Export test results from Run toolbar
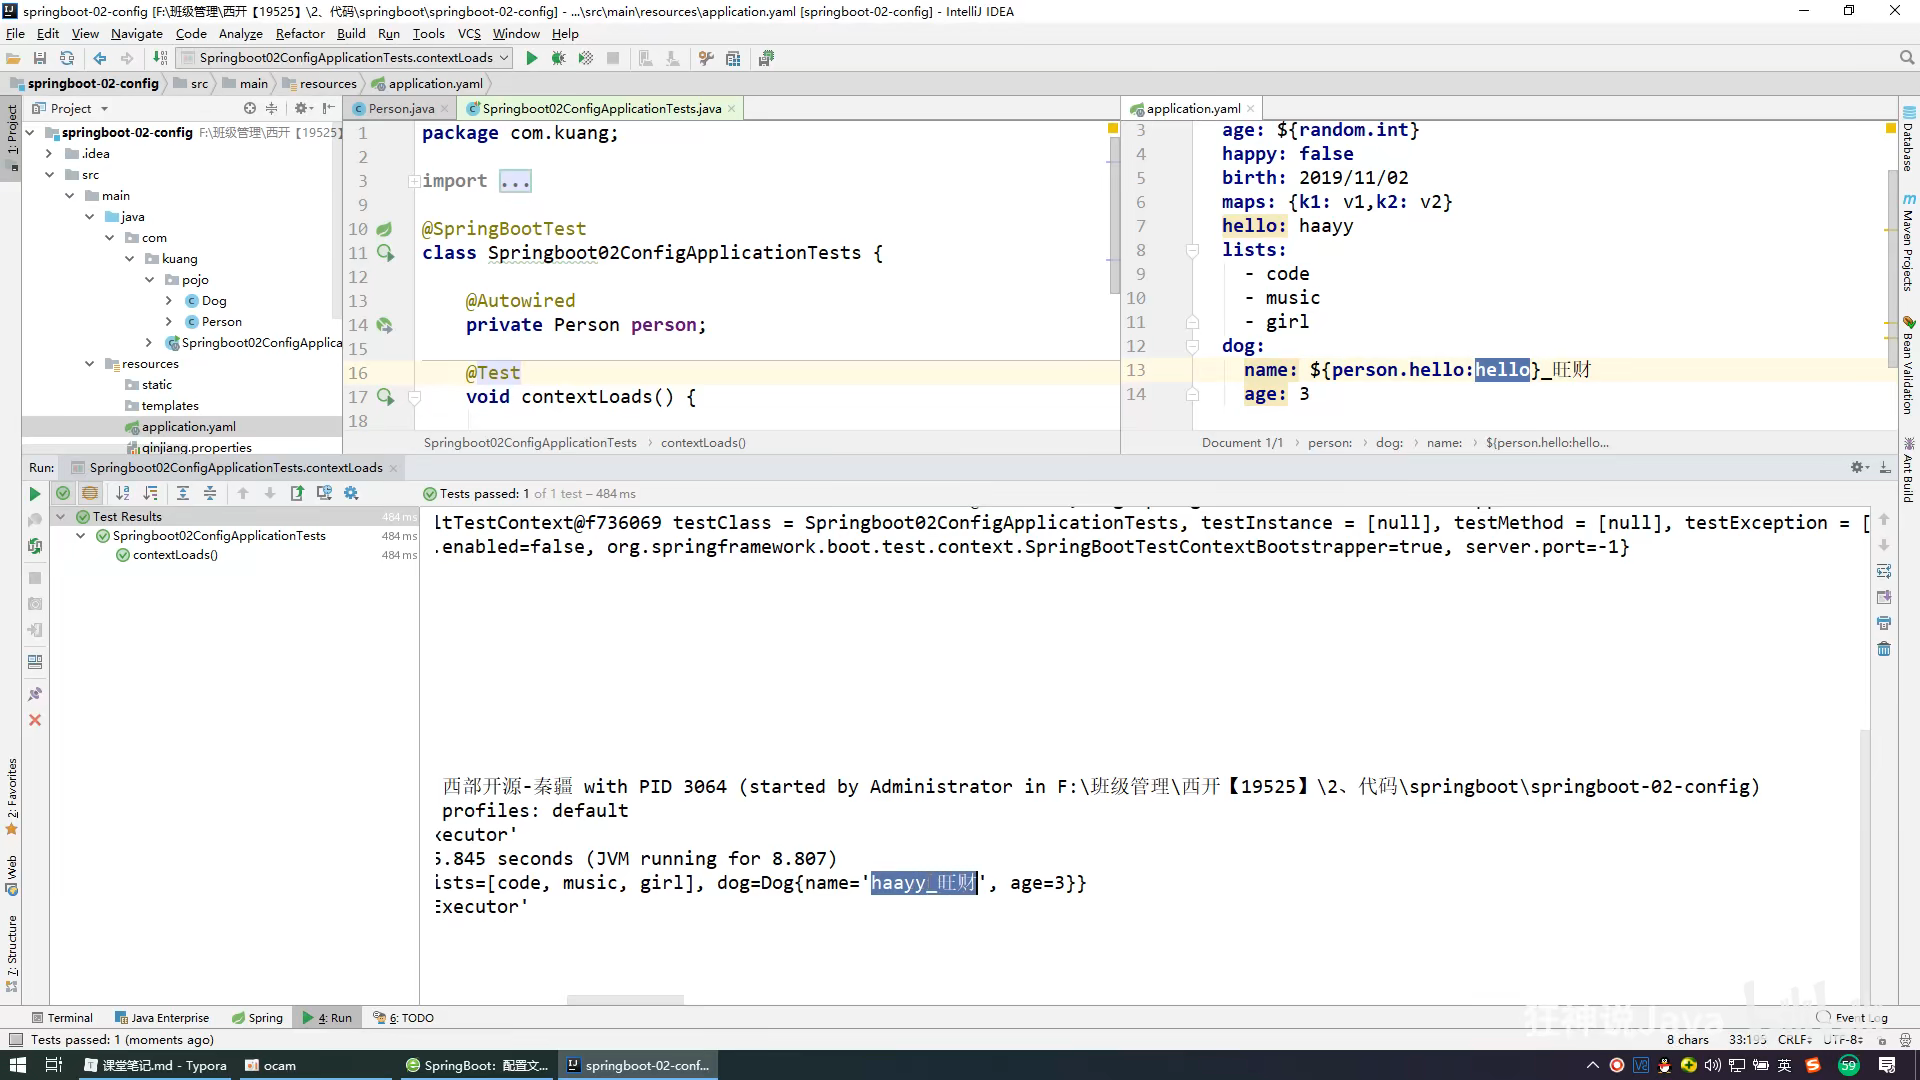 (297, 493)
